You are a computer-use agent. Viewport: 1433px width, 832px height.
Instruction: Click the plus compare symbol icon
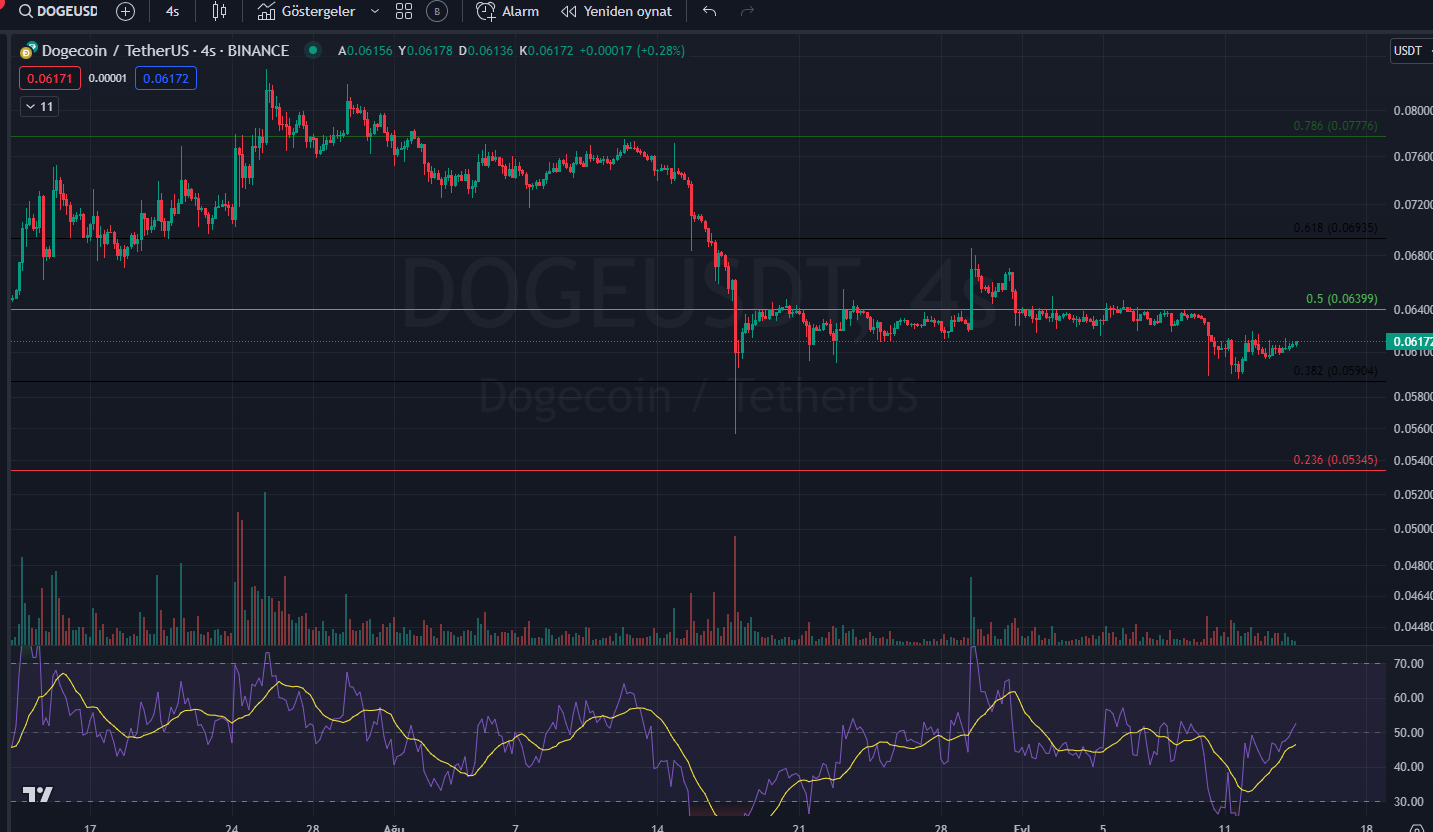pyautogui.click(x=125, y=12)
